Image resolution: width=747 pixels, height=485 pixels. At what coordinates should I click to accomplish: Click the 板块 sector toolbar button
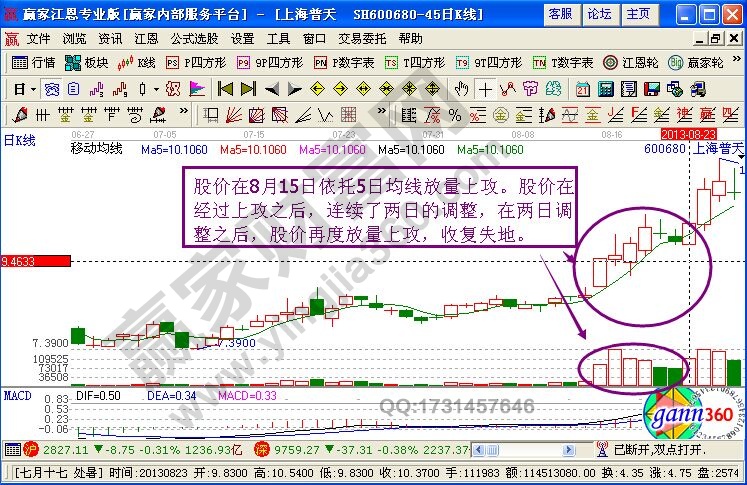click(x=87, y=62)
